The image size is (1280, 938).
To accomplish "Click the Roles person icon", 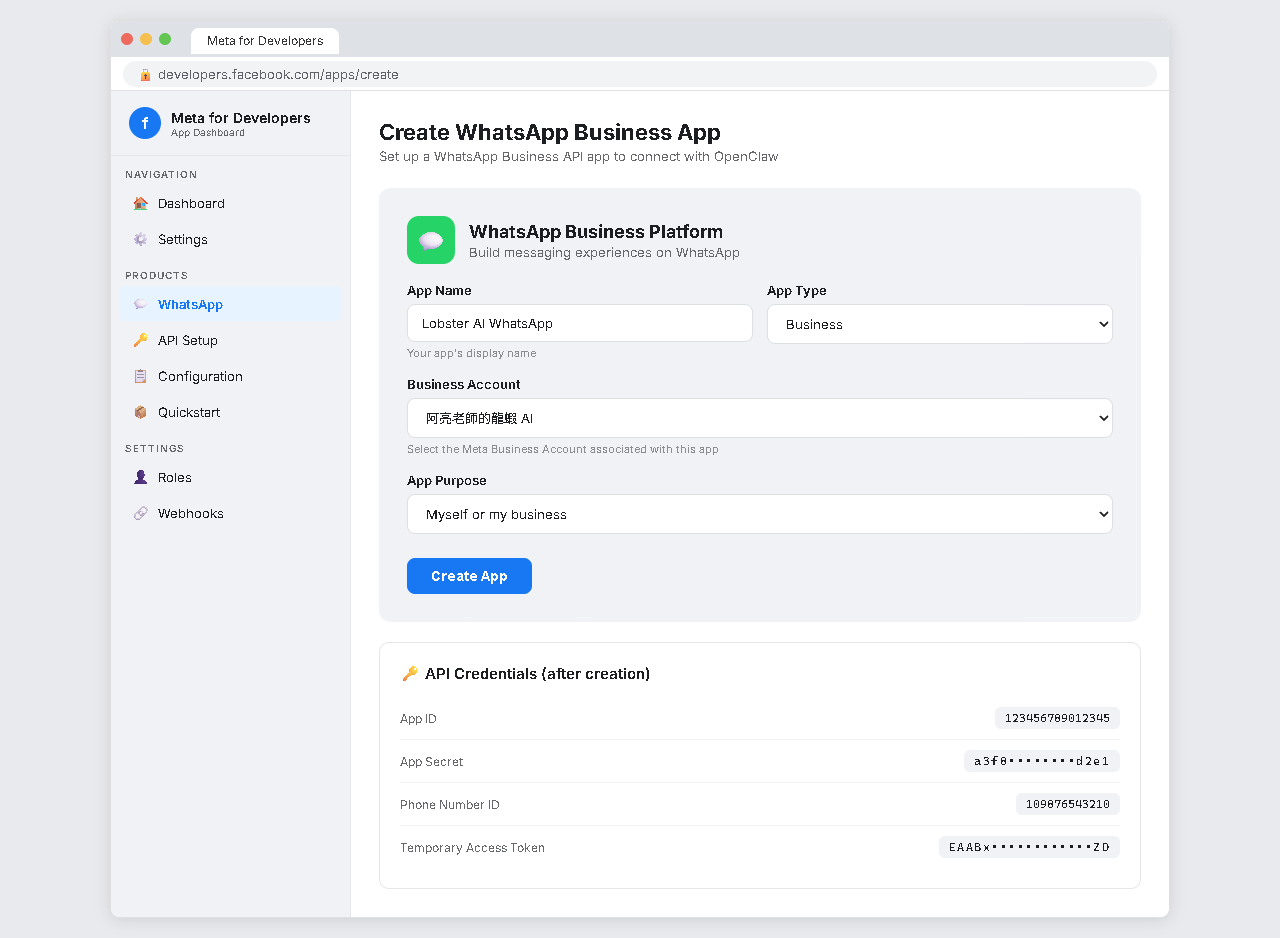I will [x=140, y=478].
